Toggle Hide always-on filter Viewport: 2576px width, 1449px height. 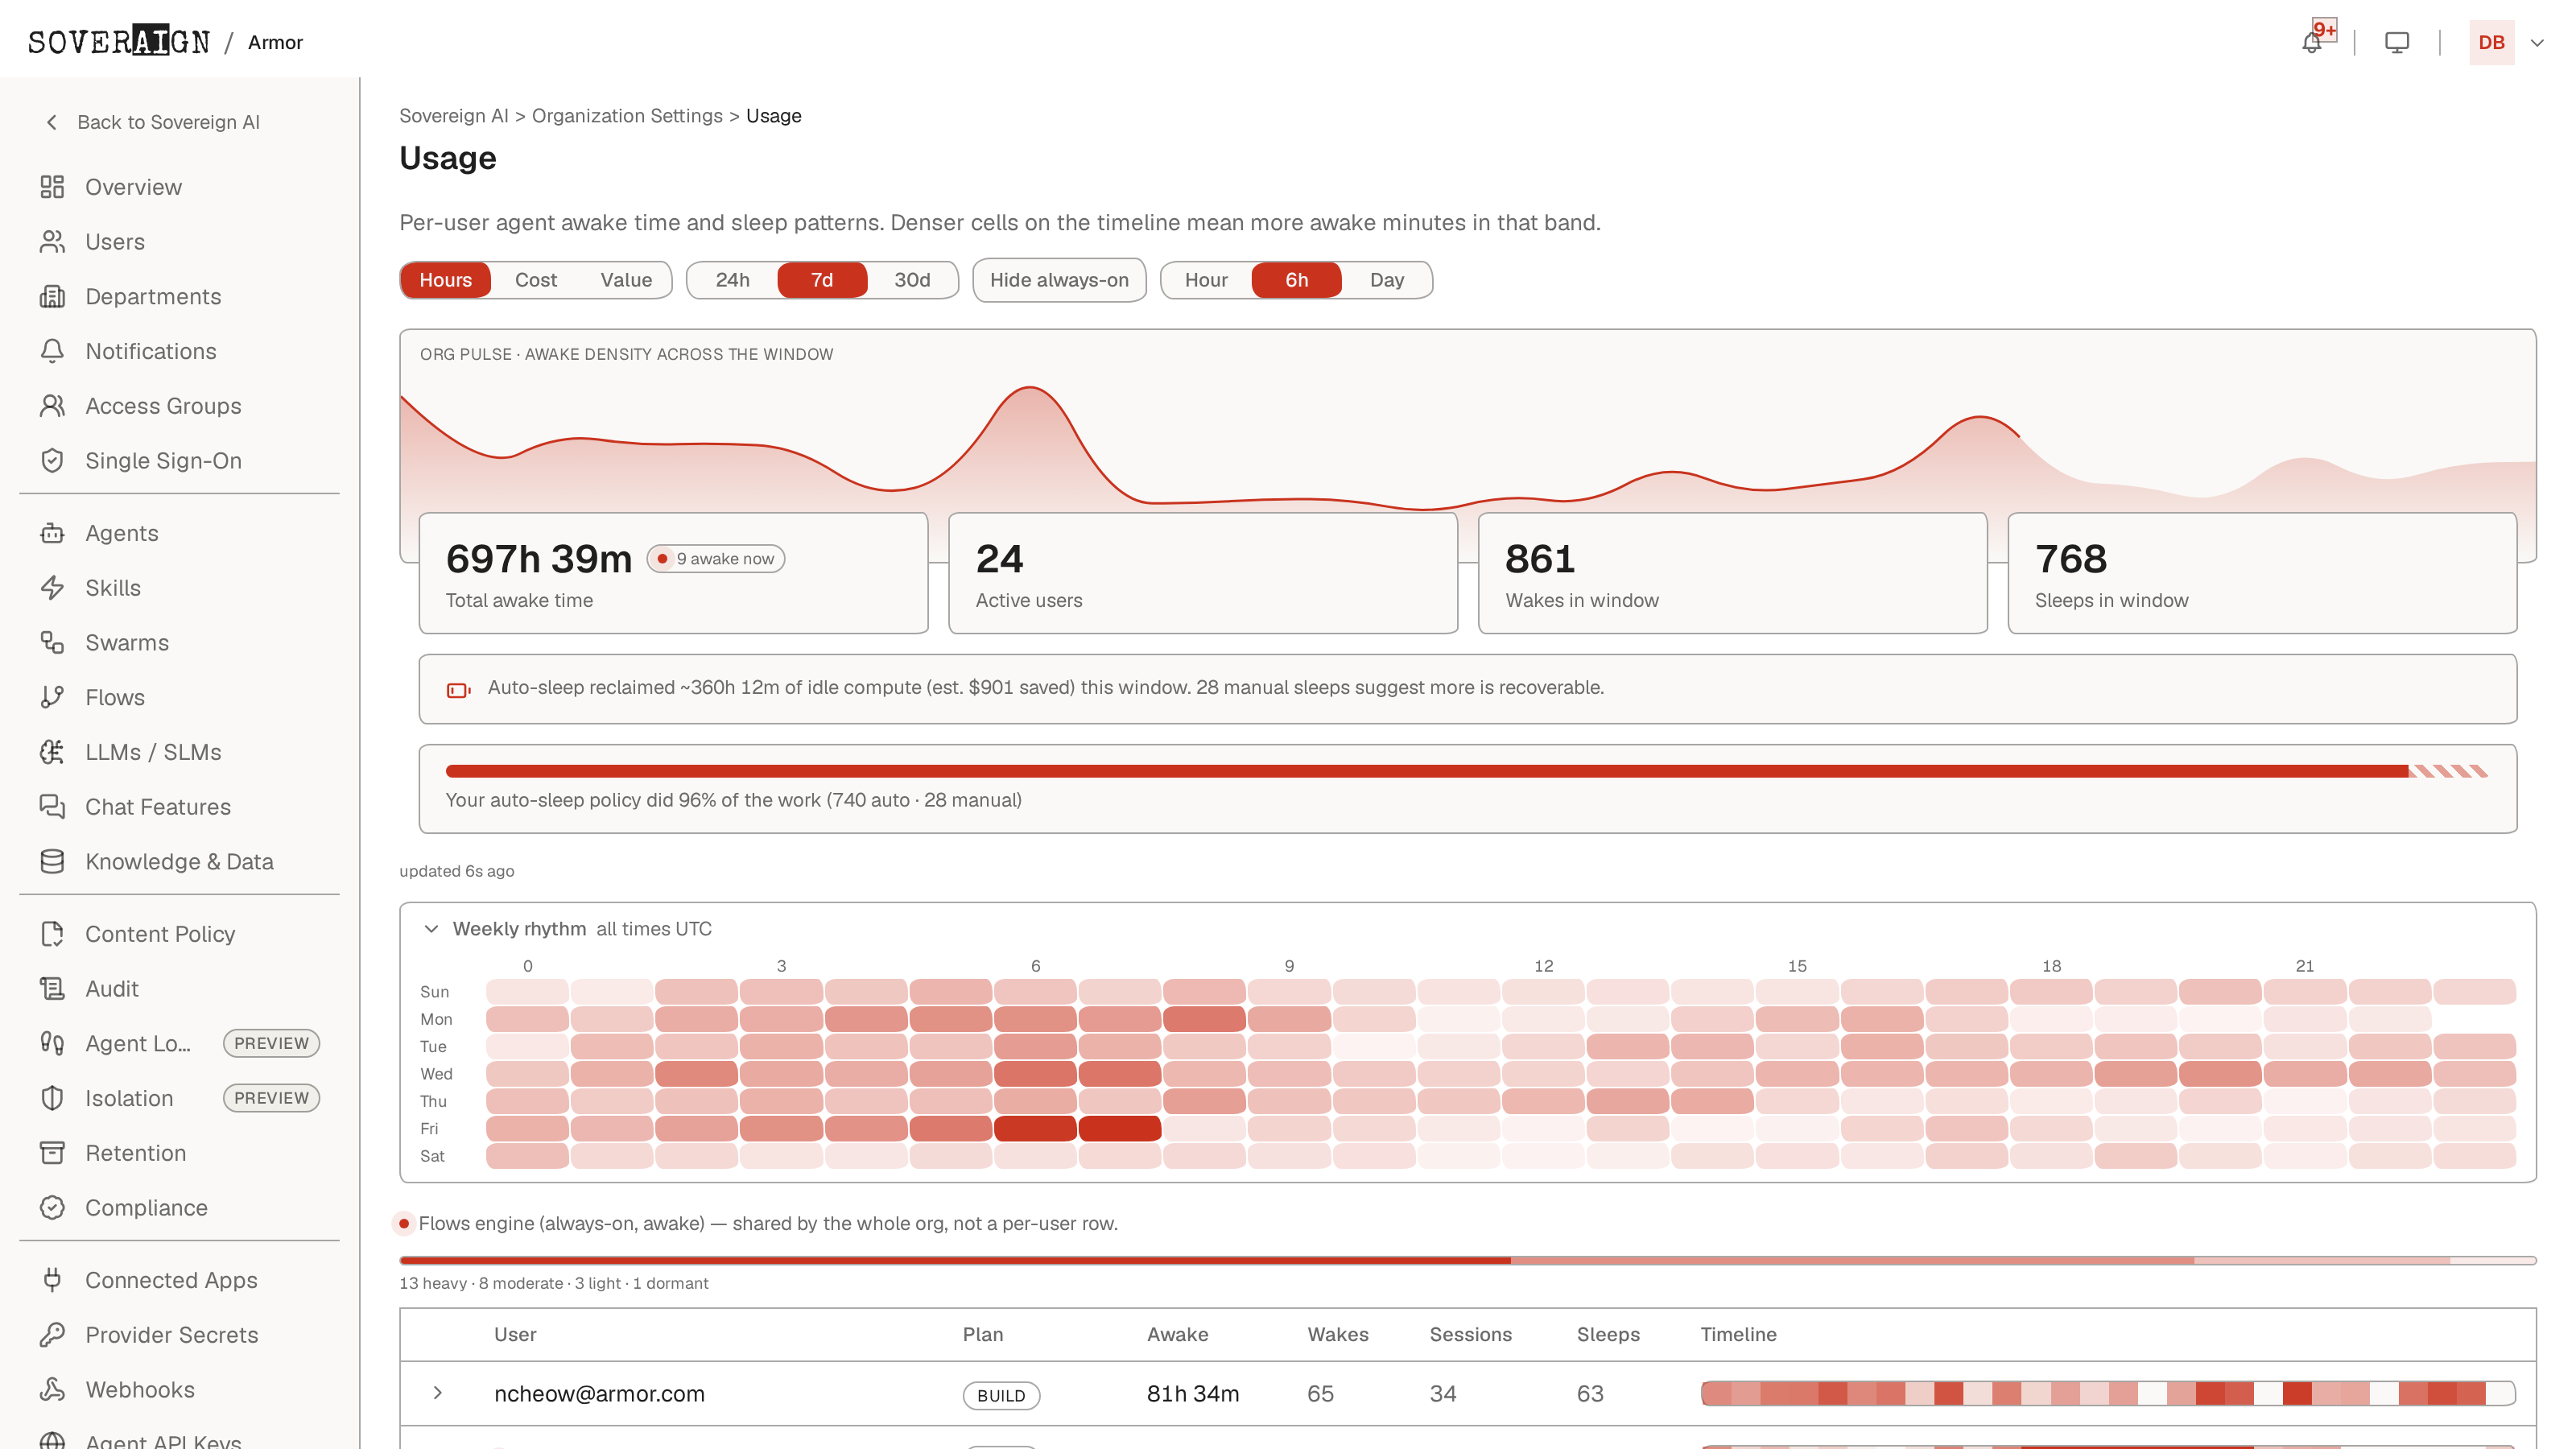[1059, 280]
